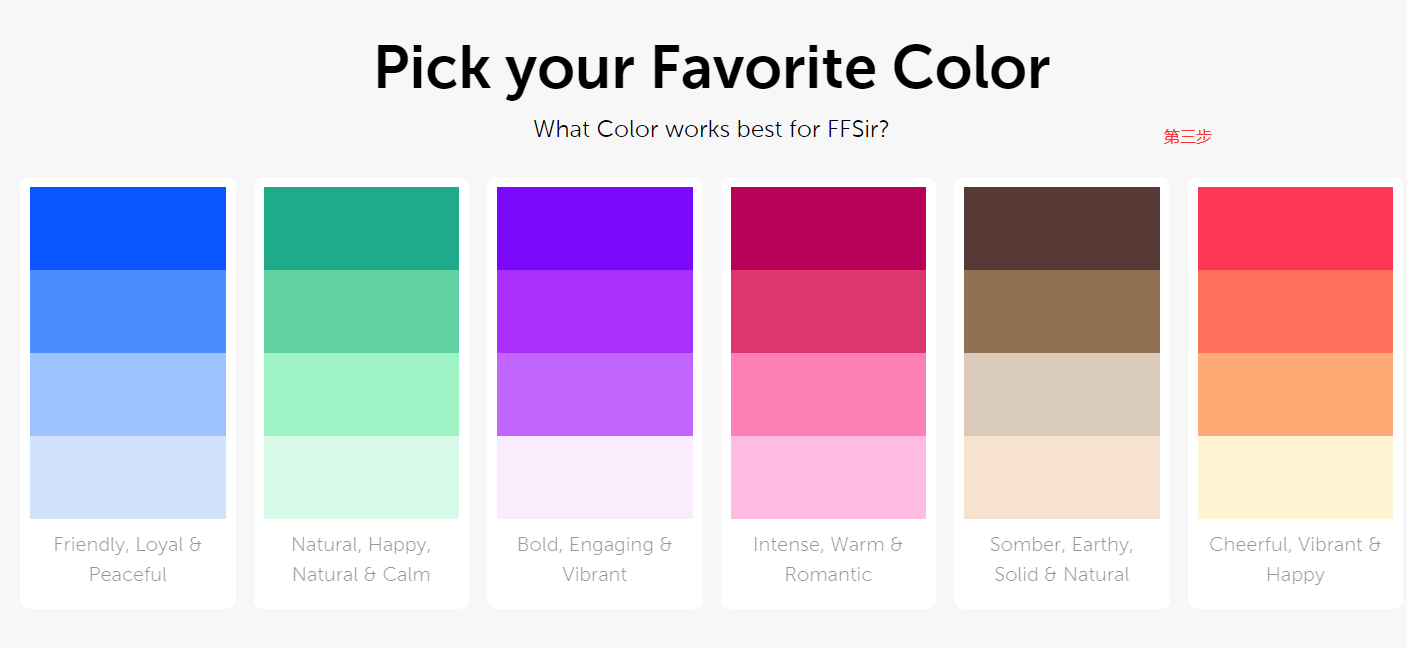Pick the vivid deep purple swatch
The image size is (1407, 648).
tap(595, 228)
